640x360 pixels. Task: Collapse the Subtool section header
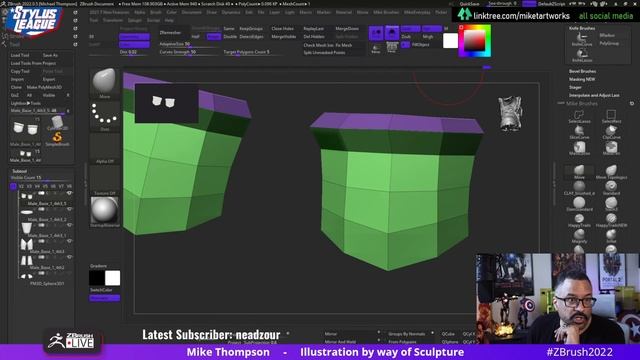20,171
